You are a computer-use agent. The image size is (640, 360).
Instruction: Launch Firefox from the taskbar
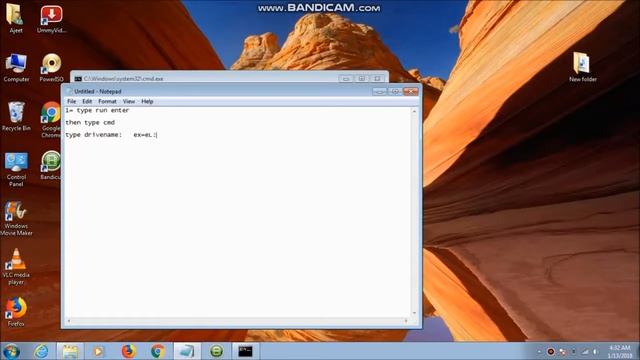[x=128, y=351]
